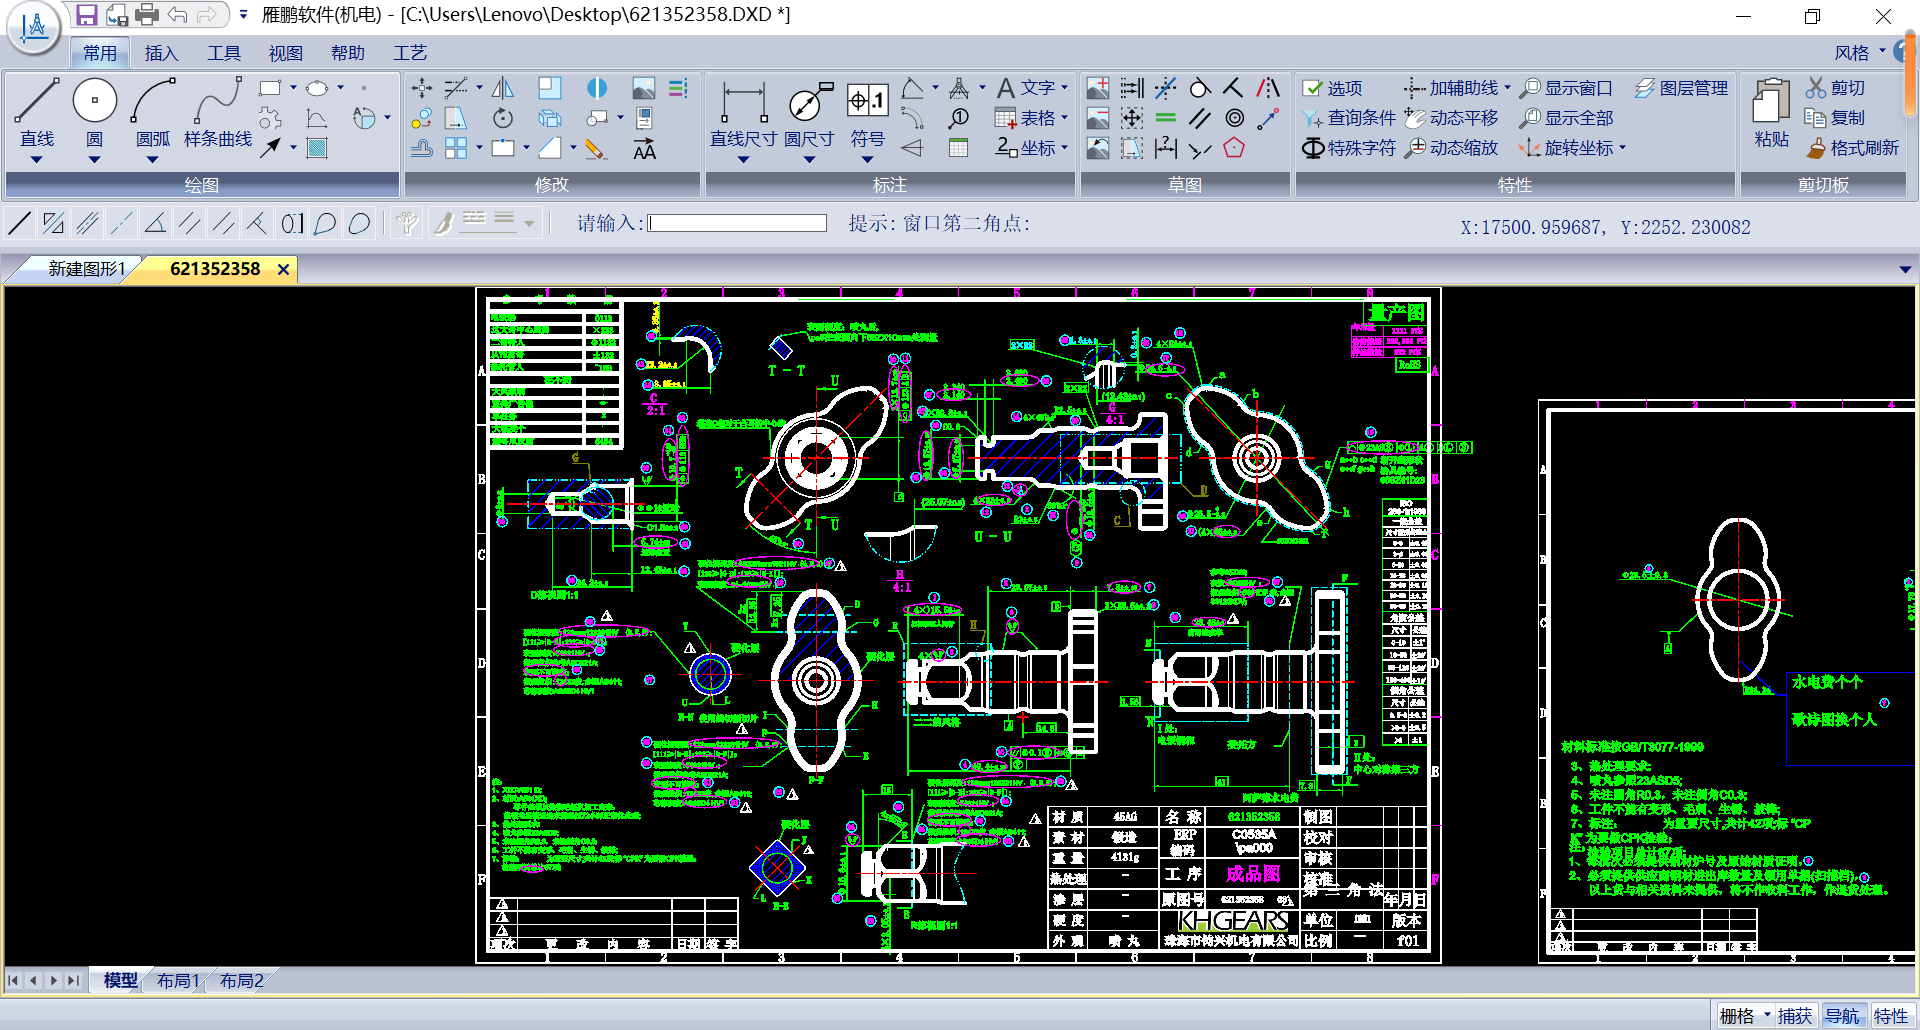Open the dropdown arrow under 圆弧
This screenshot has height=1030, width=1920.
point(152,160)
